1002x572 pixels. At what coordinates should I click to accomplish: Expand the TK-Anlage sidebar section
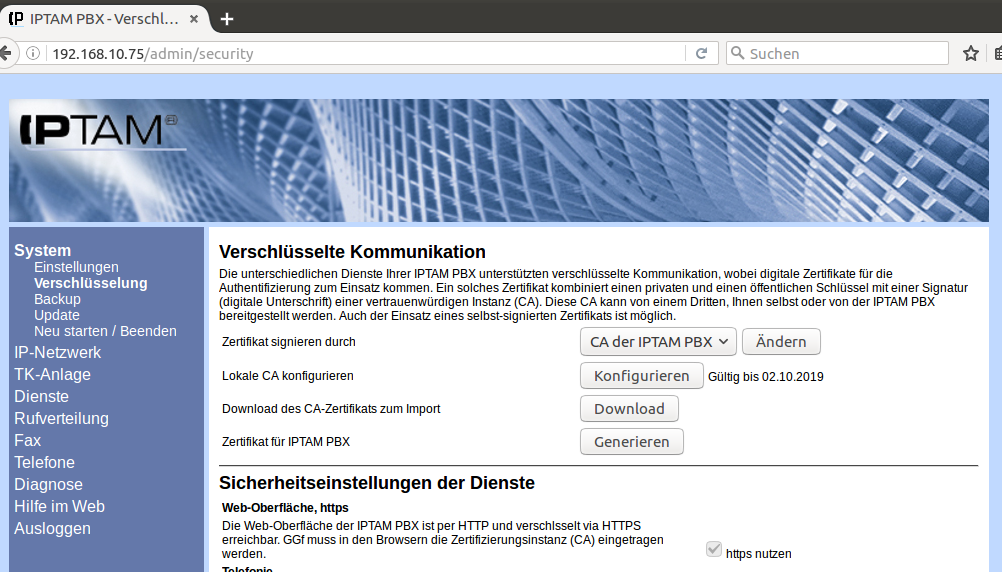(x=52, y=374)
